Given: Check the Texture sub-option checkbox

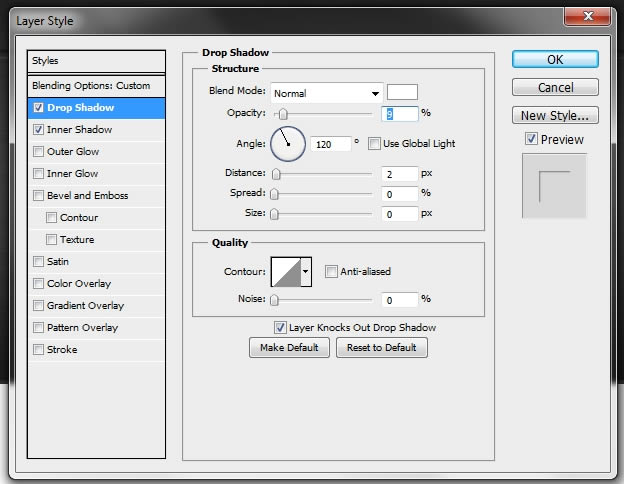Looking at the screenshot, I should (x=51, y=239).
